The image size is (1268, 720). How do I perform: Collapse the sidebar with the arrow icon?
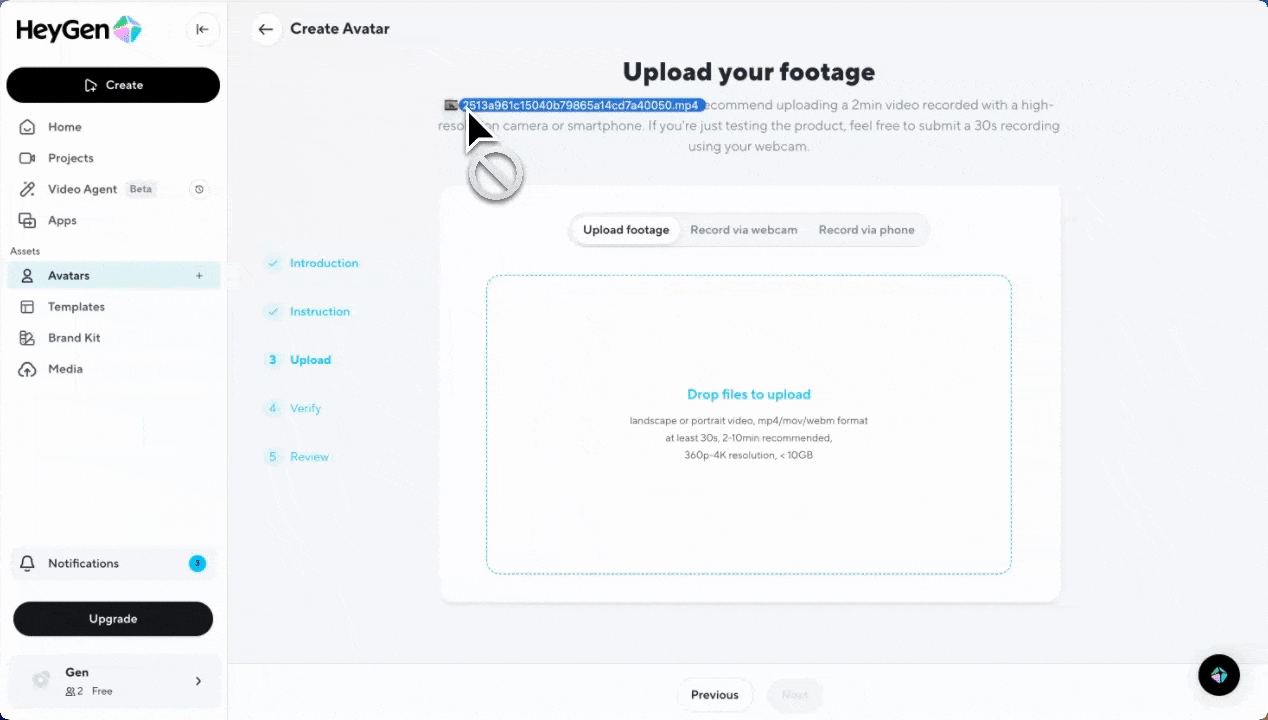tap(202, 29)
